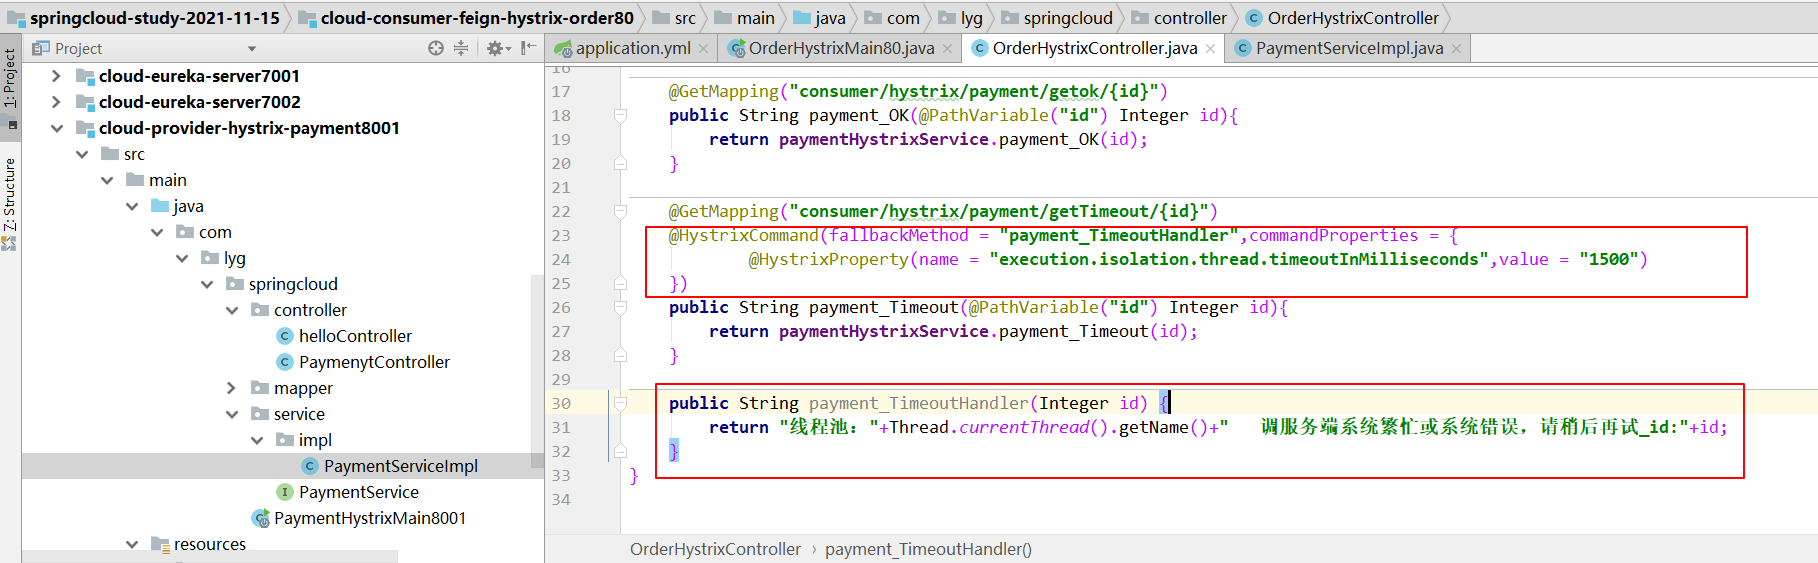Close the OrderHystrixMain80.java tab
Screen dimensions: 1818x563
pyautogui.click(x=947, y=48)
